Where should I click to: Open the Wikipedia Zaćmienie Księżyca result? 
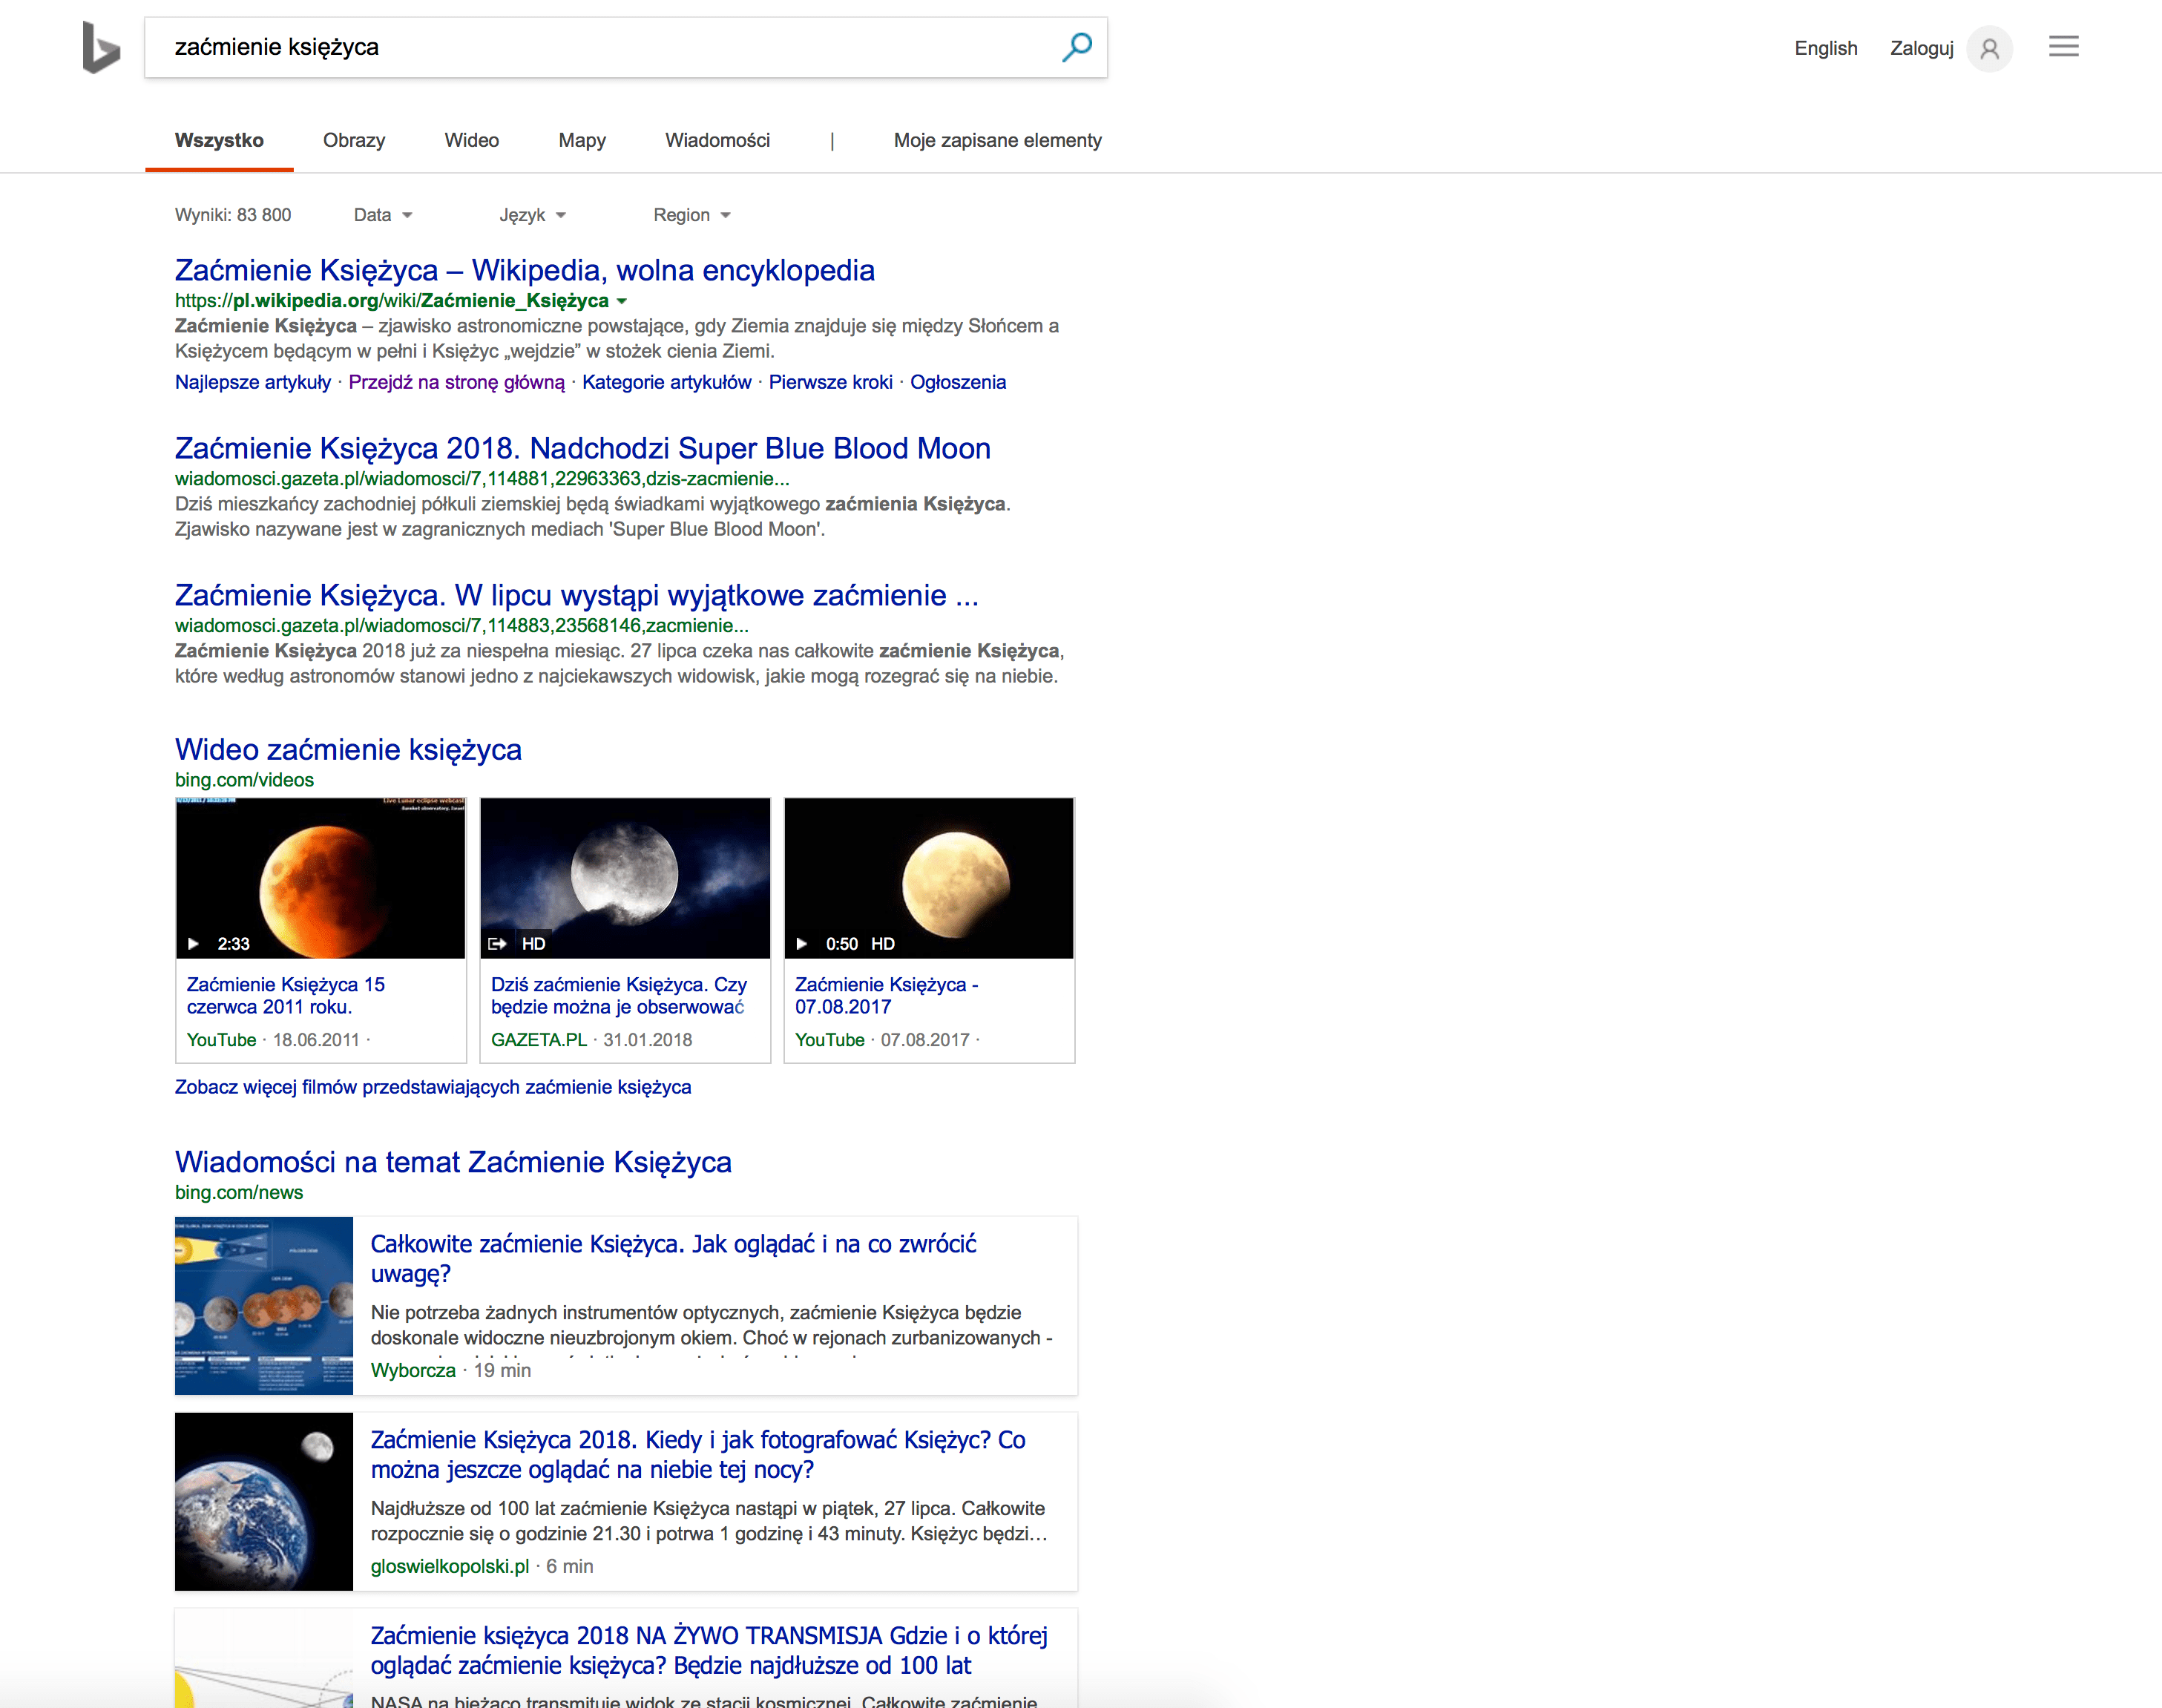tap(525, 270)
